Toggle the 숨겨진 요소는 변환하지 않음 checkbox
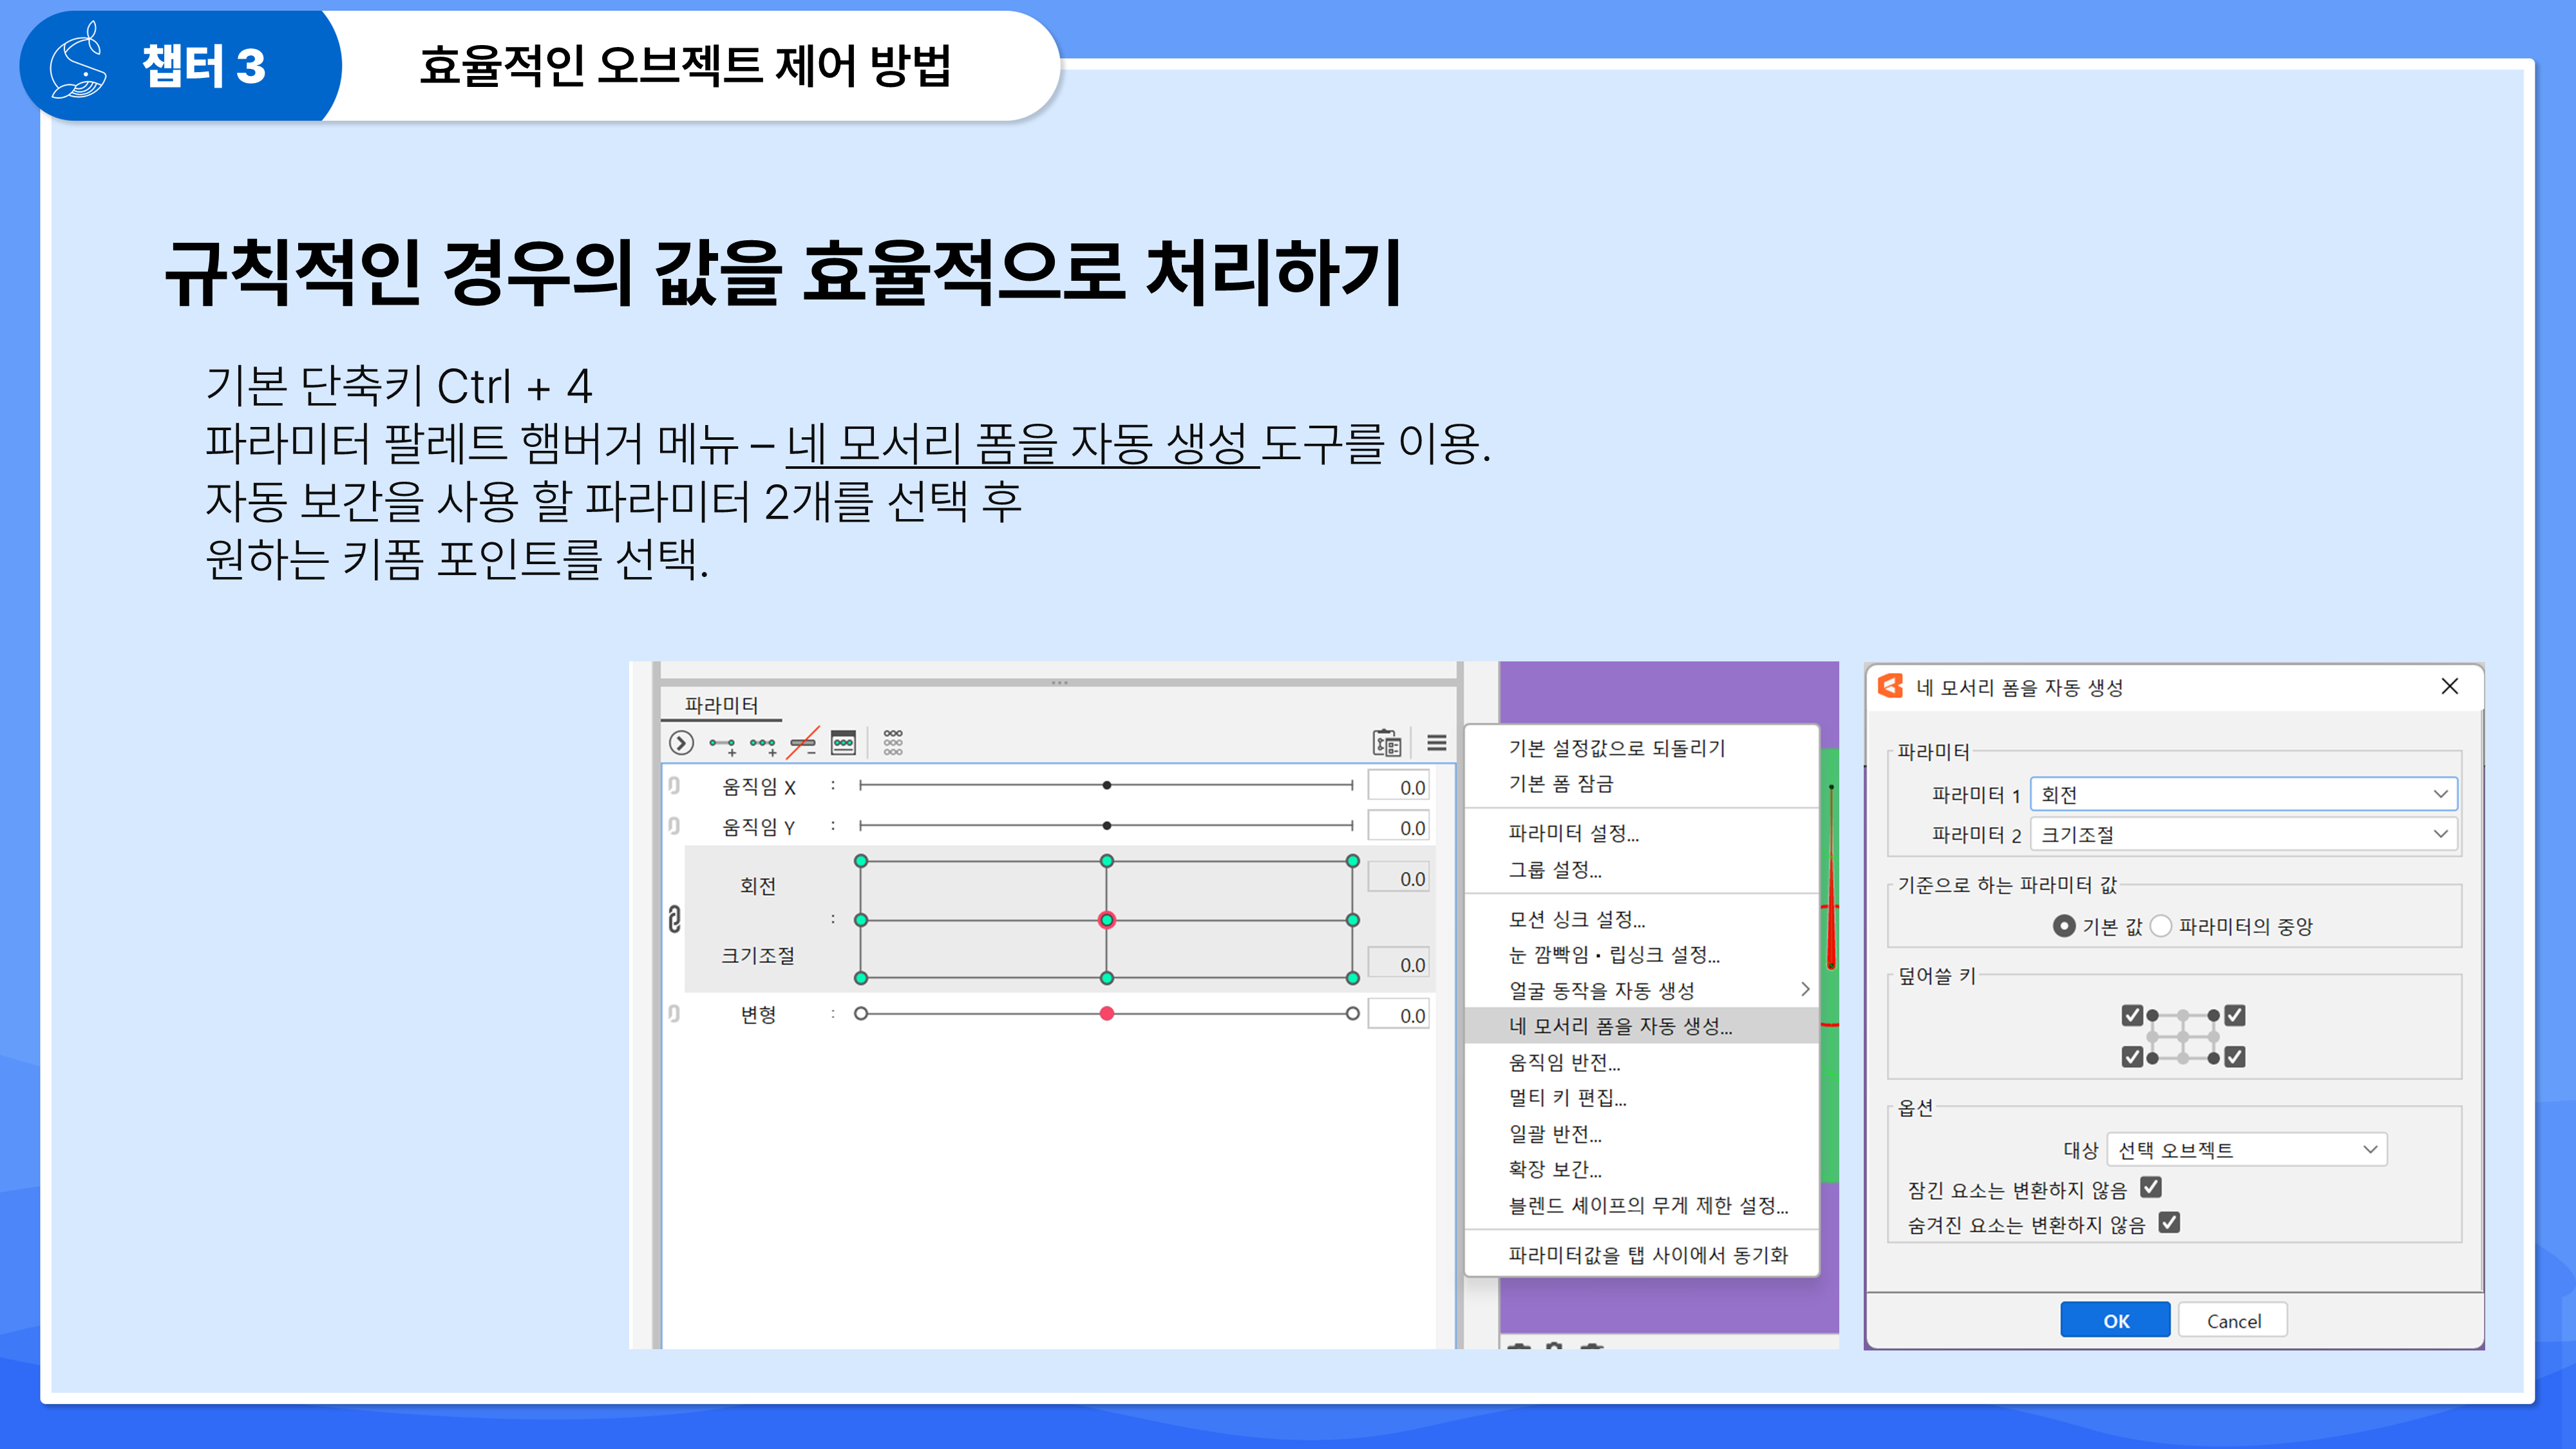2576x1449 pixels. (2168, 1223)
